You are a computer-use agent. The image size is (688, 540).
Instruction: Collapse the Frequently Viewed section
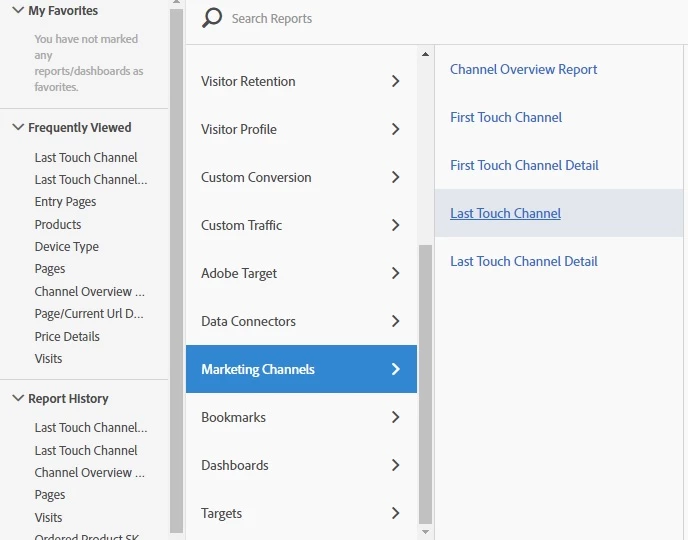(x=18, y=127)
